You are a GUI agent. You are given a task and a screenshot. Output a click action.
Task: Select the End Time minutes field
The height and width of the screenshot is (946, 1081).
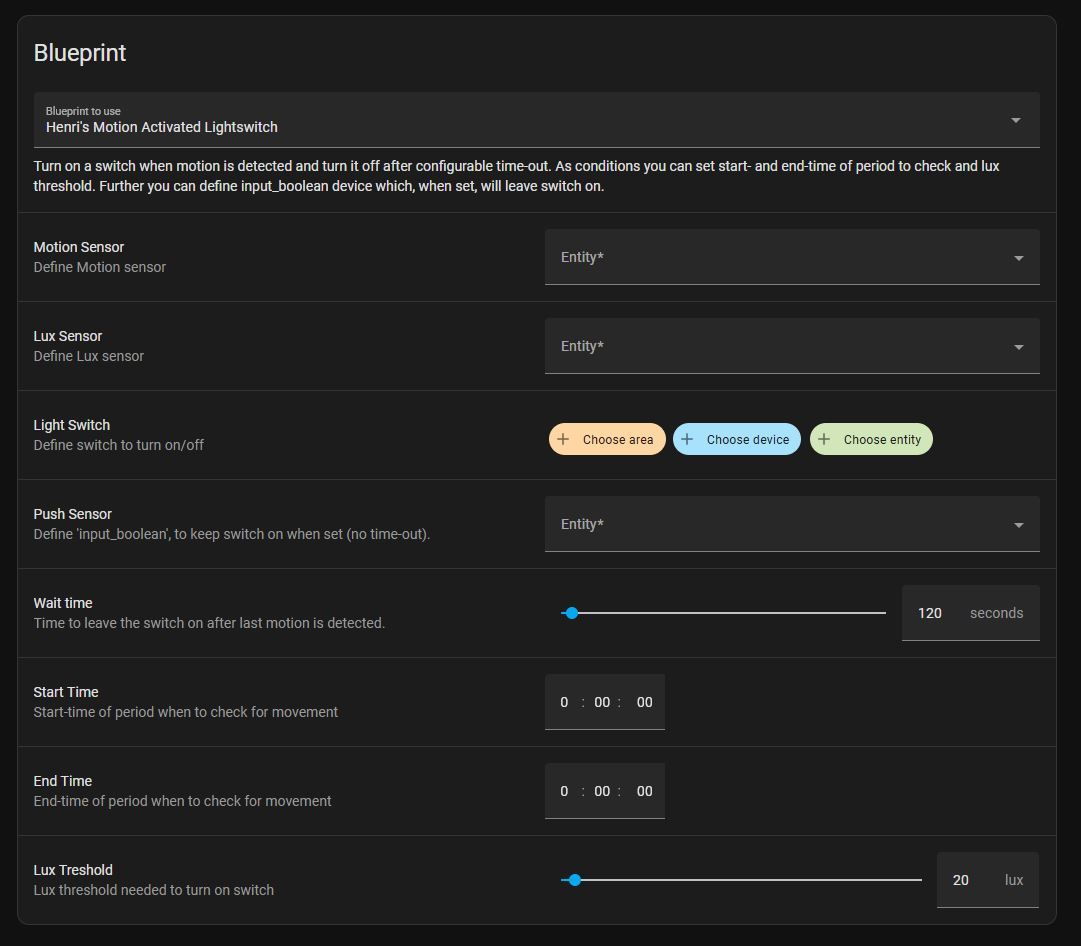point(602,791)
